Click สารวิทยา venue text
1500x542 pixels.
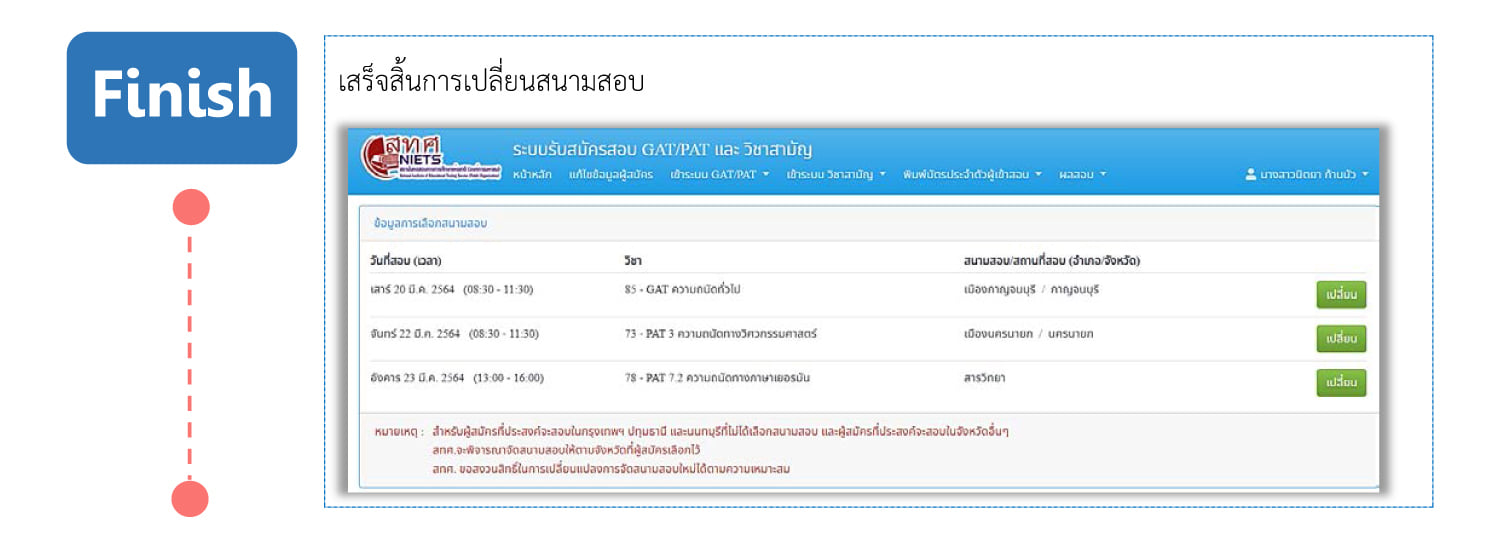coord(985,378)
